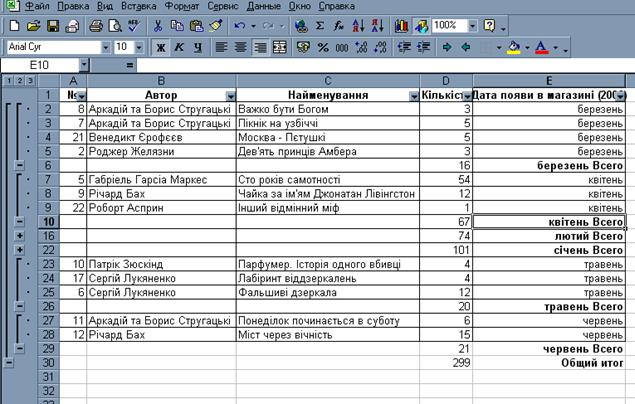The image size is (635, 404).
Task: Merge and center cells
Action: tap(279, 47)
